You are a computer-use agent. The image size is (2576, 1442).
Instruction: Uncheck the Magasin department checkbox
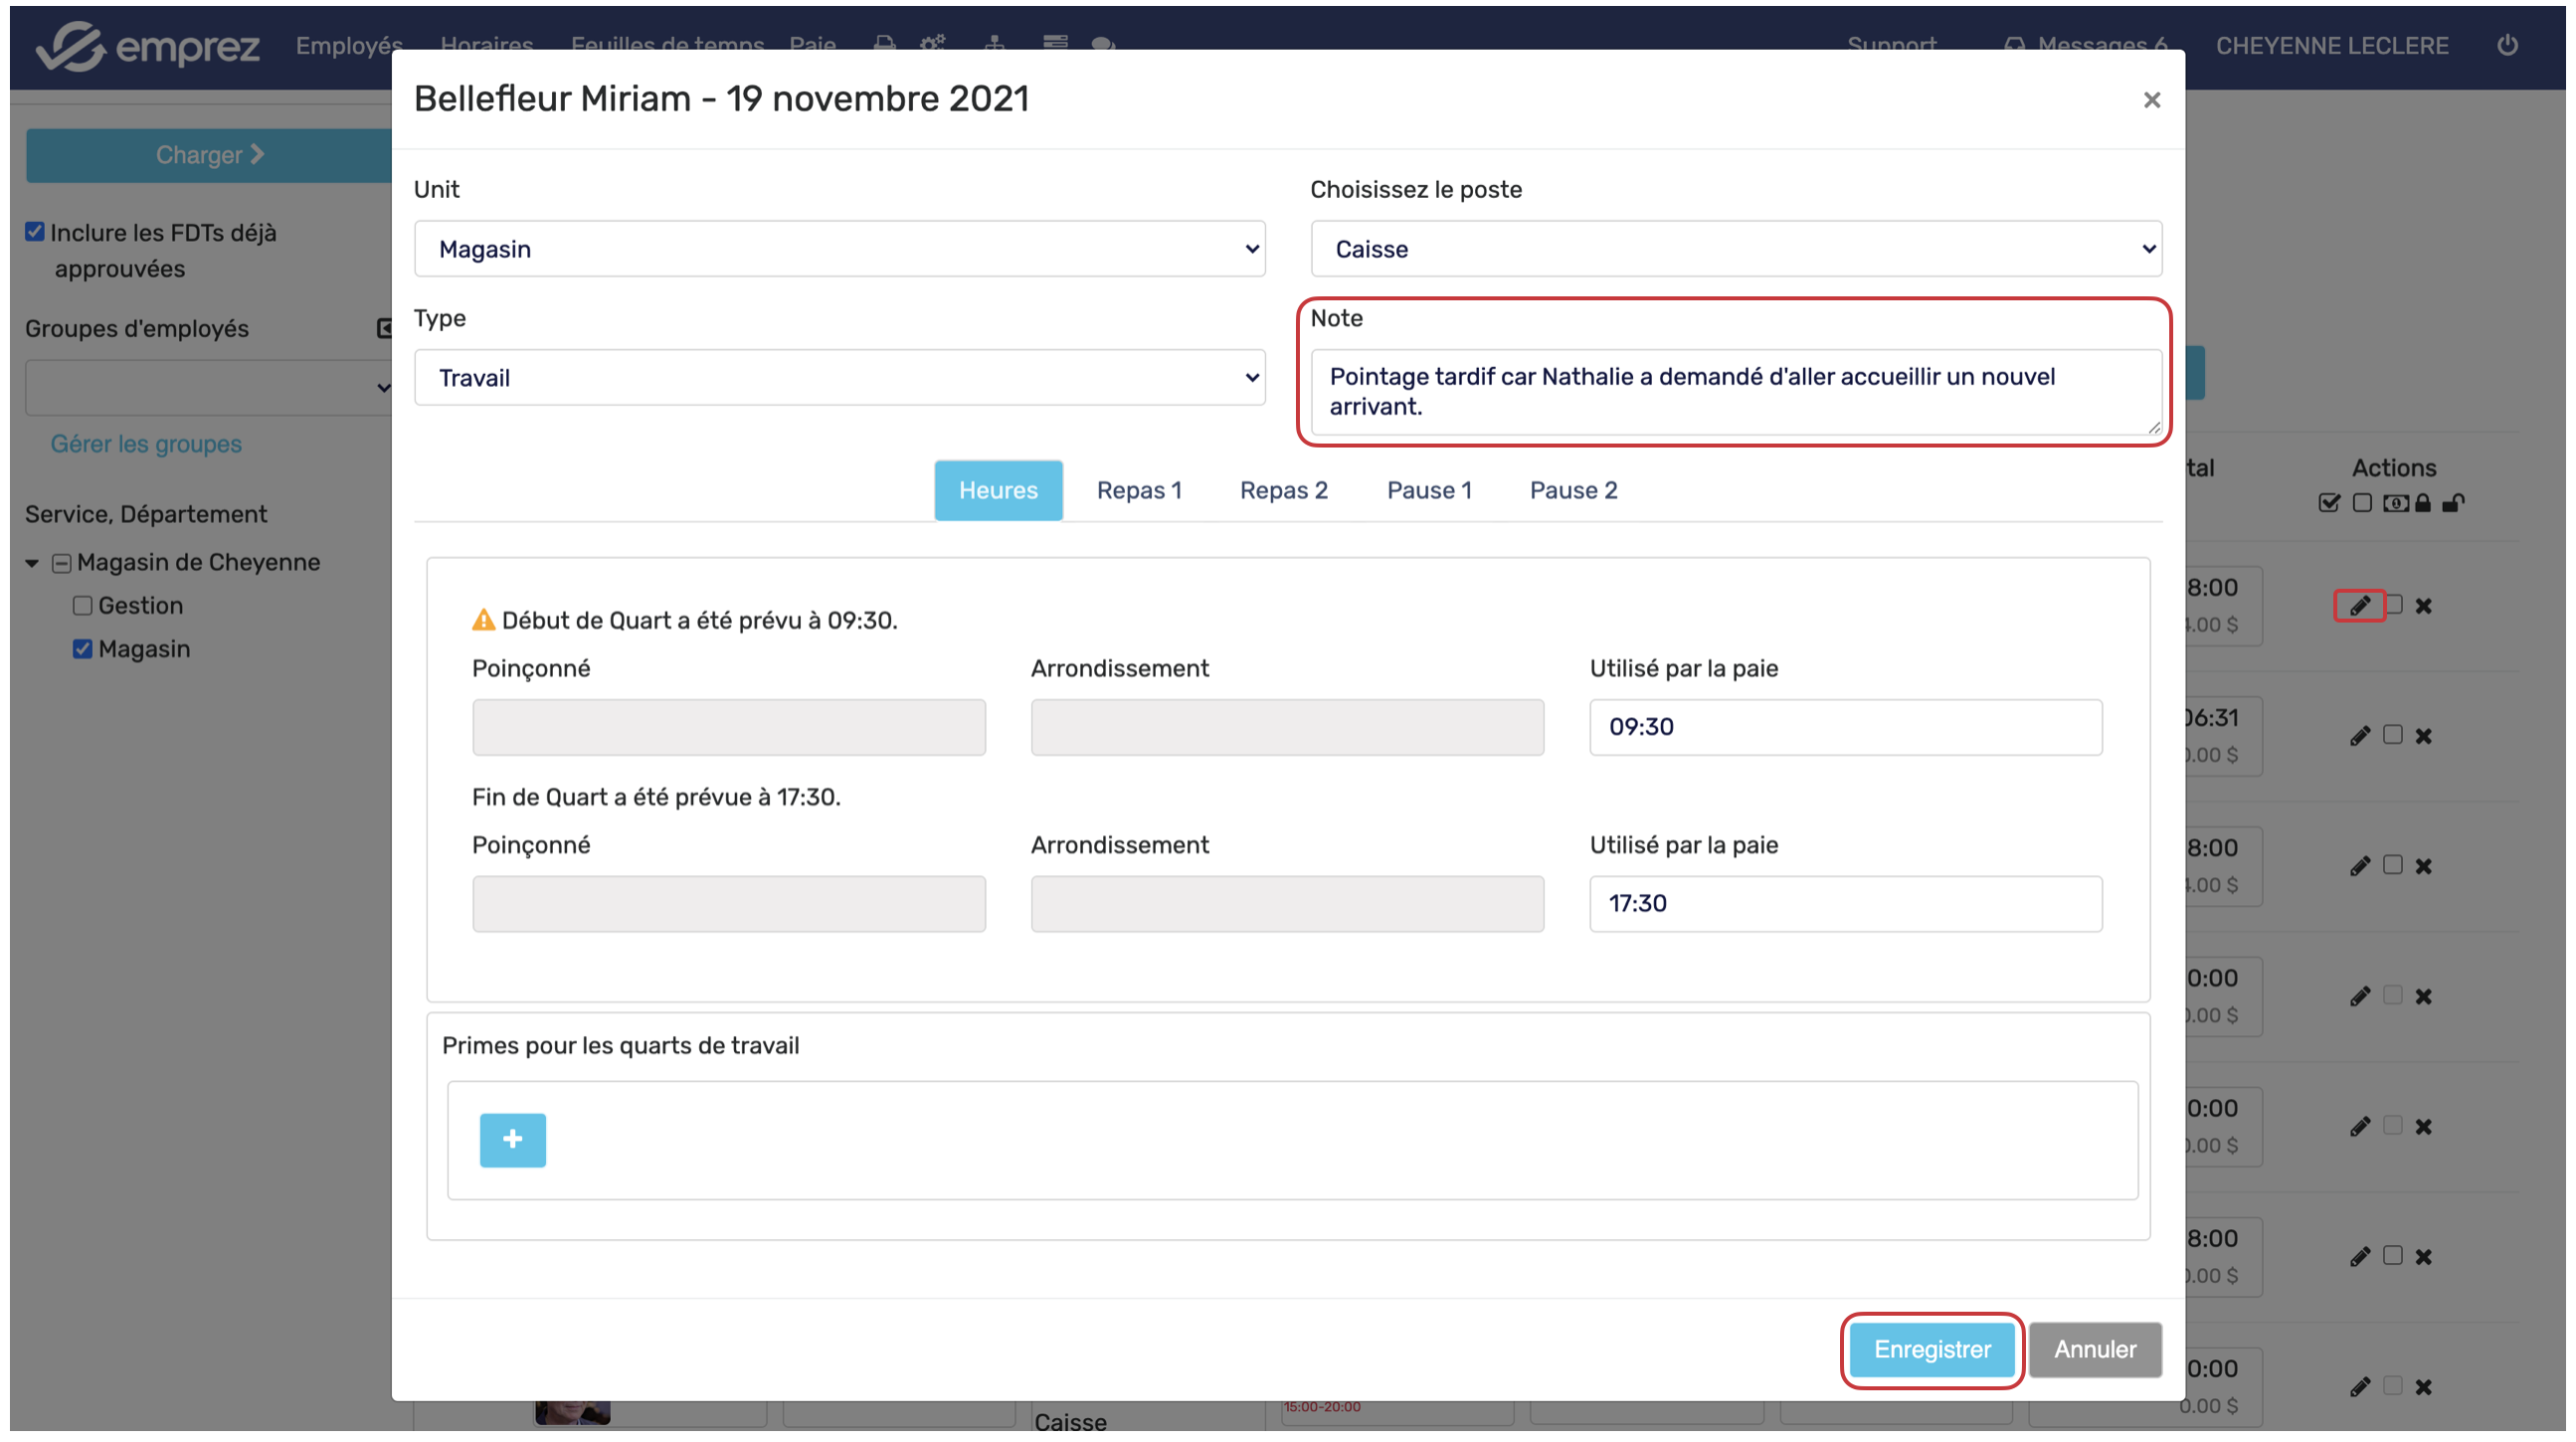pos(82,649)
